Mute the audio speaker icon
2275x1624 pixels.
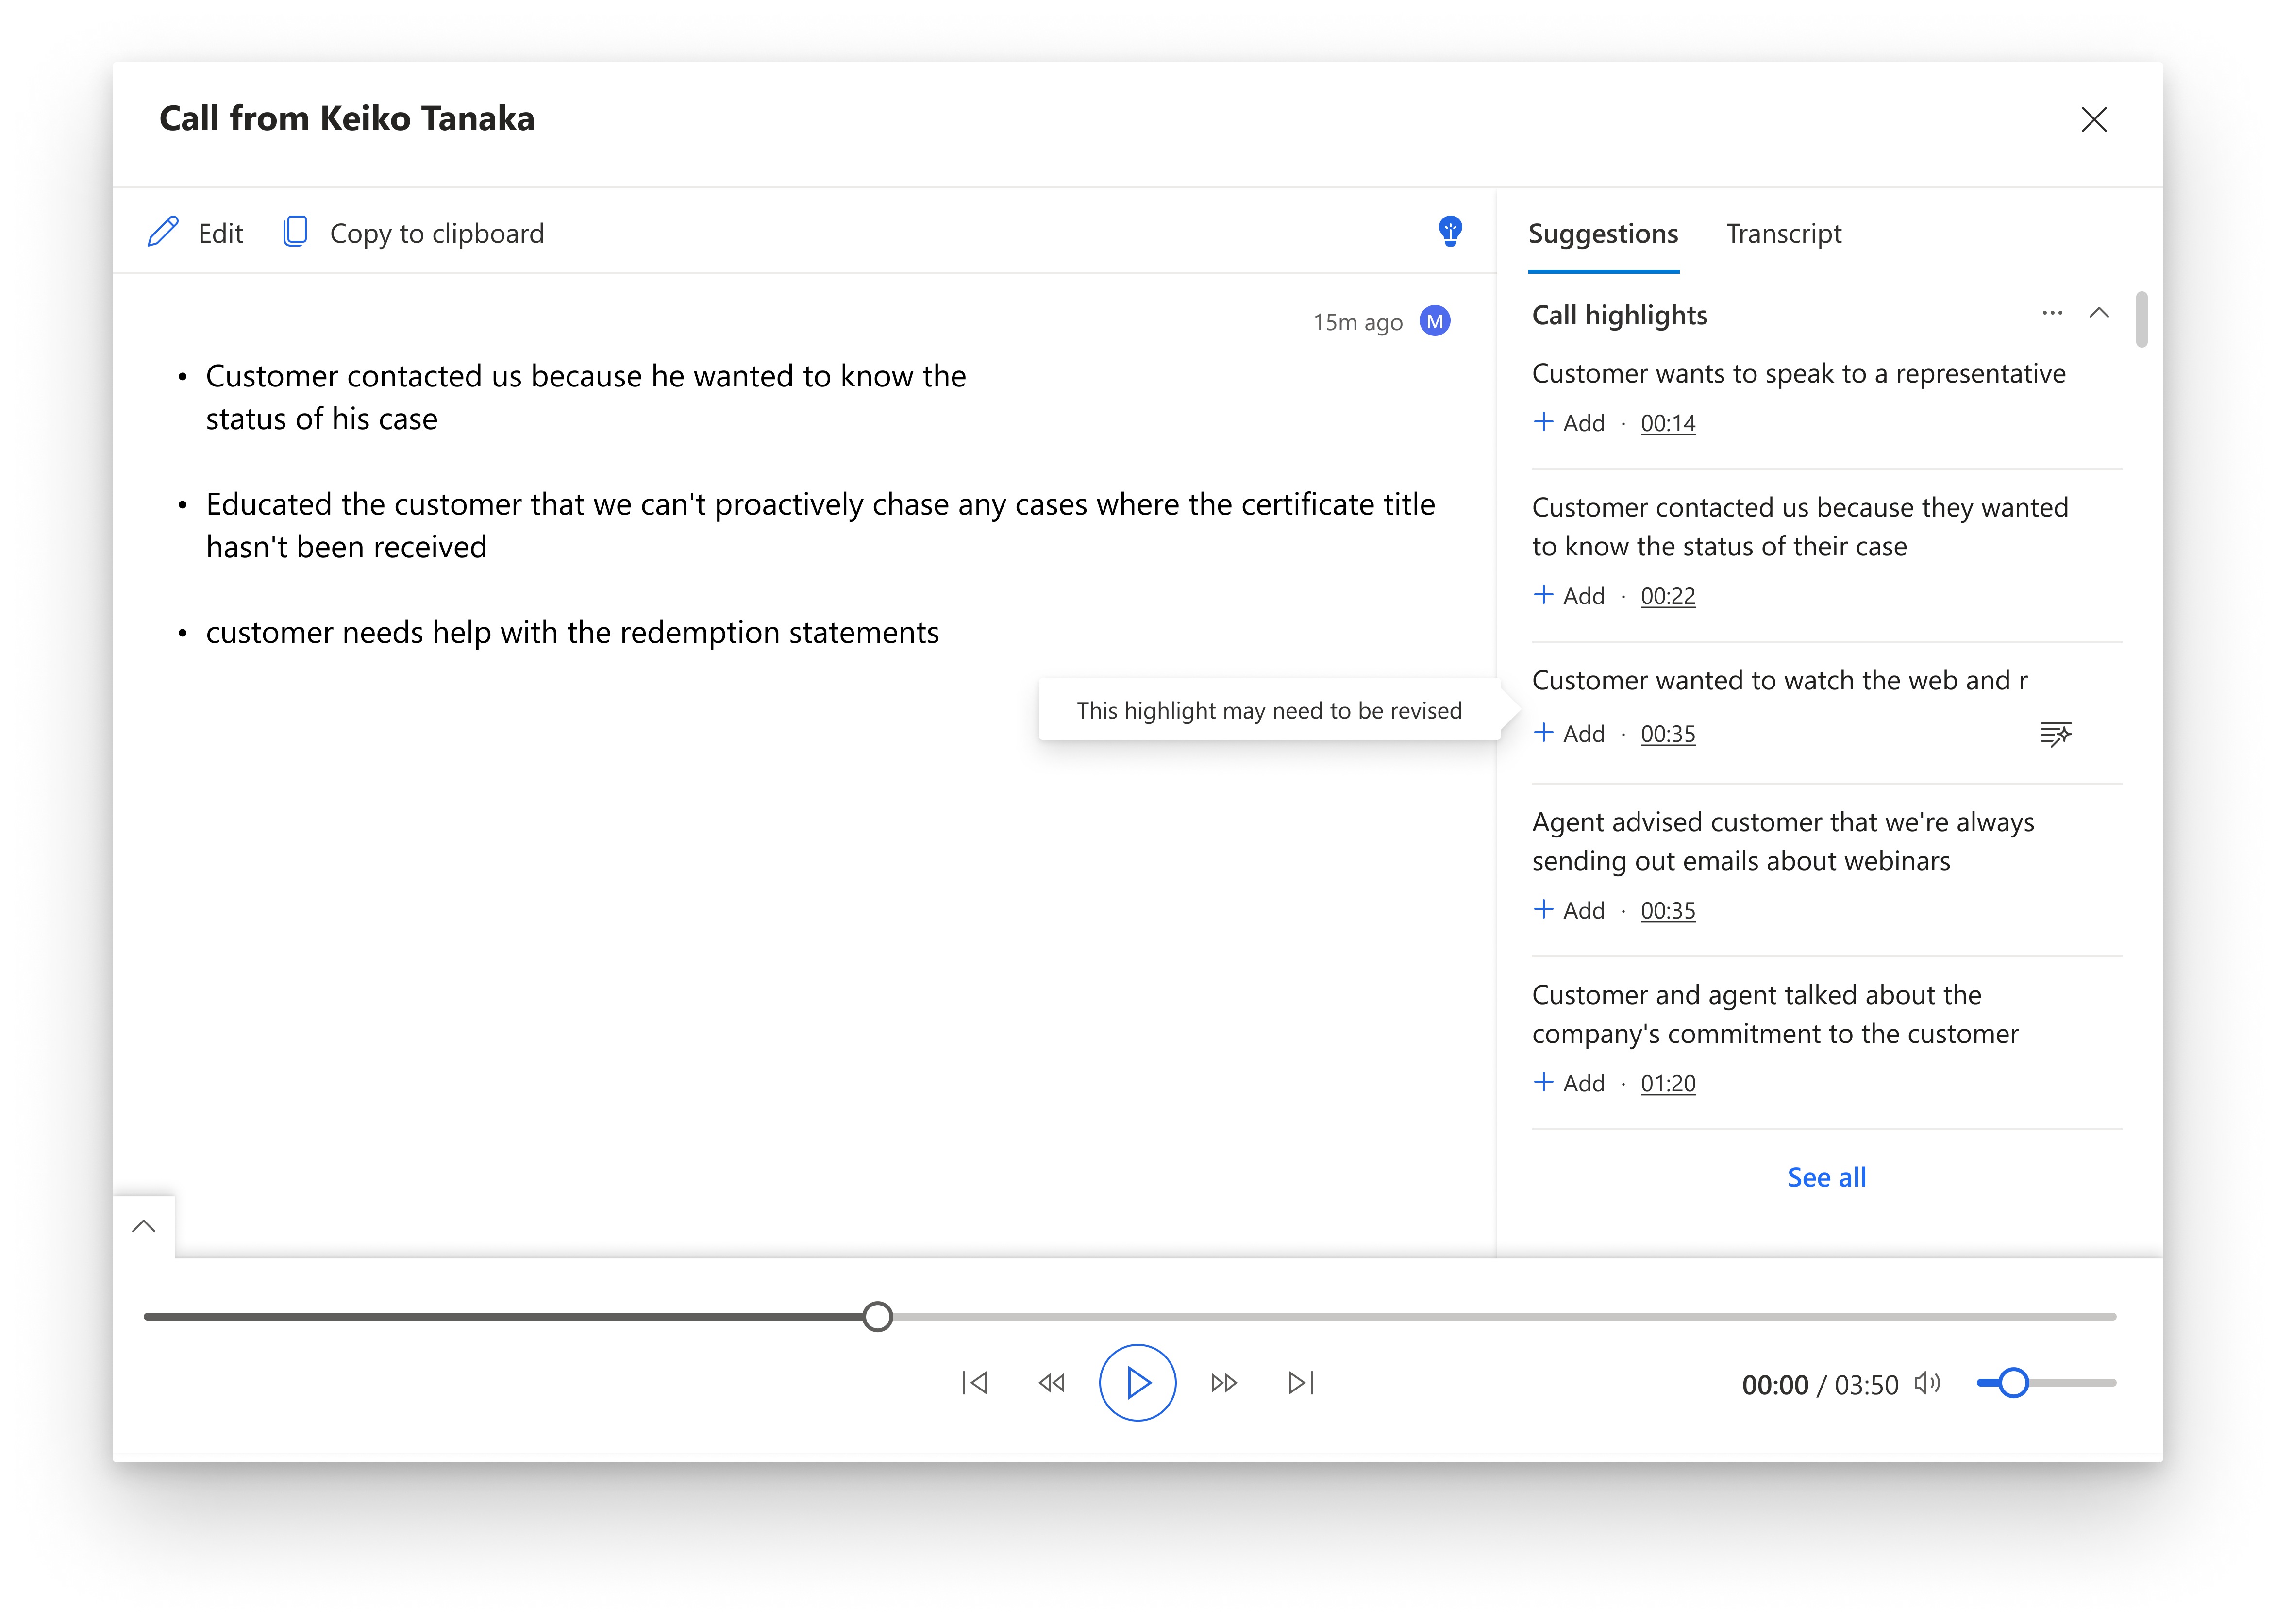pos(1927,1383)
